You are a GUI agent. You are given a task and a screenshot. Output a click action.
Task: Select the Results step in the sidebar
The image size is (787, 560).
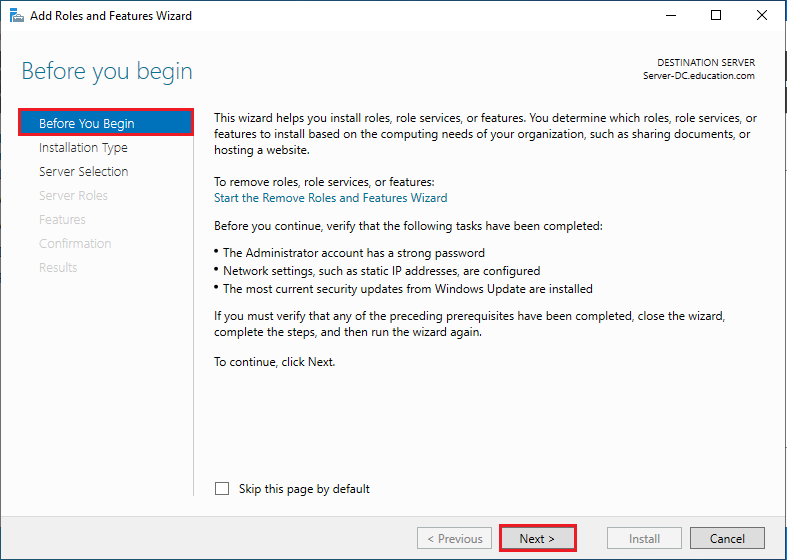tap(58, 268)
